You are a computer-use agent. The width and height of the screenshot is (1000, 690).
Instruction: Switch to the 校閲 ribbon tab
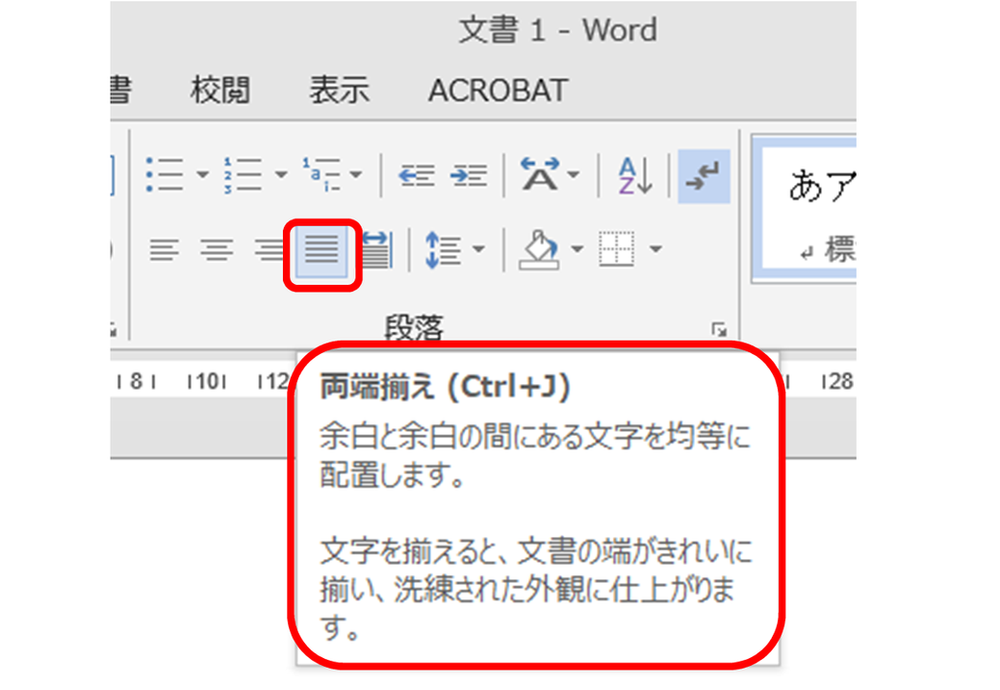point(218,89)
